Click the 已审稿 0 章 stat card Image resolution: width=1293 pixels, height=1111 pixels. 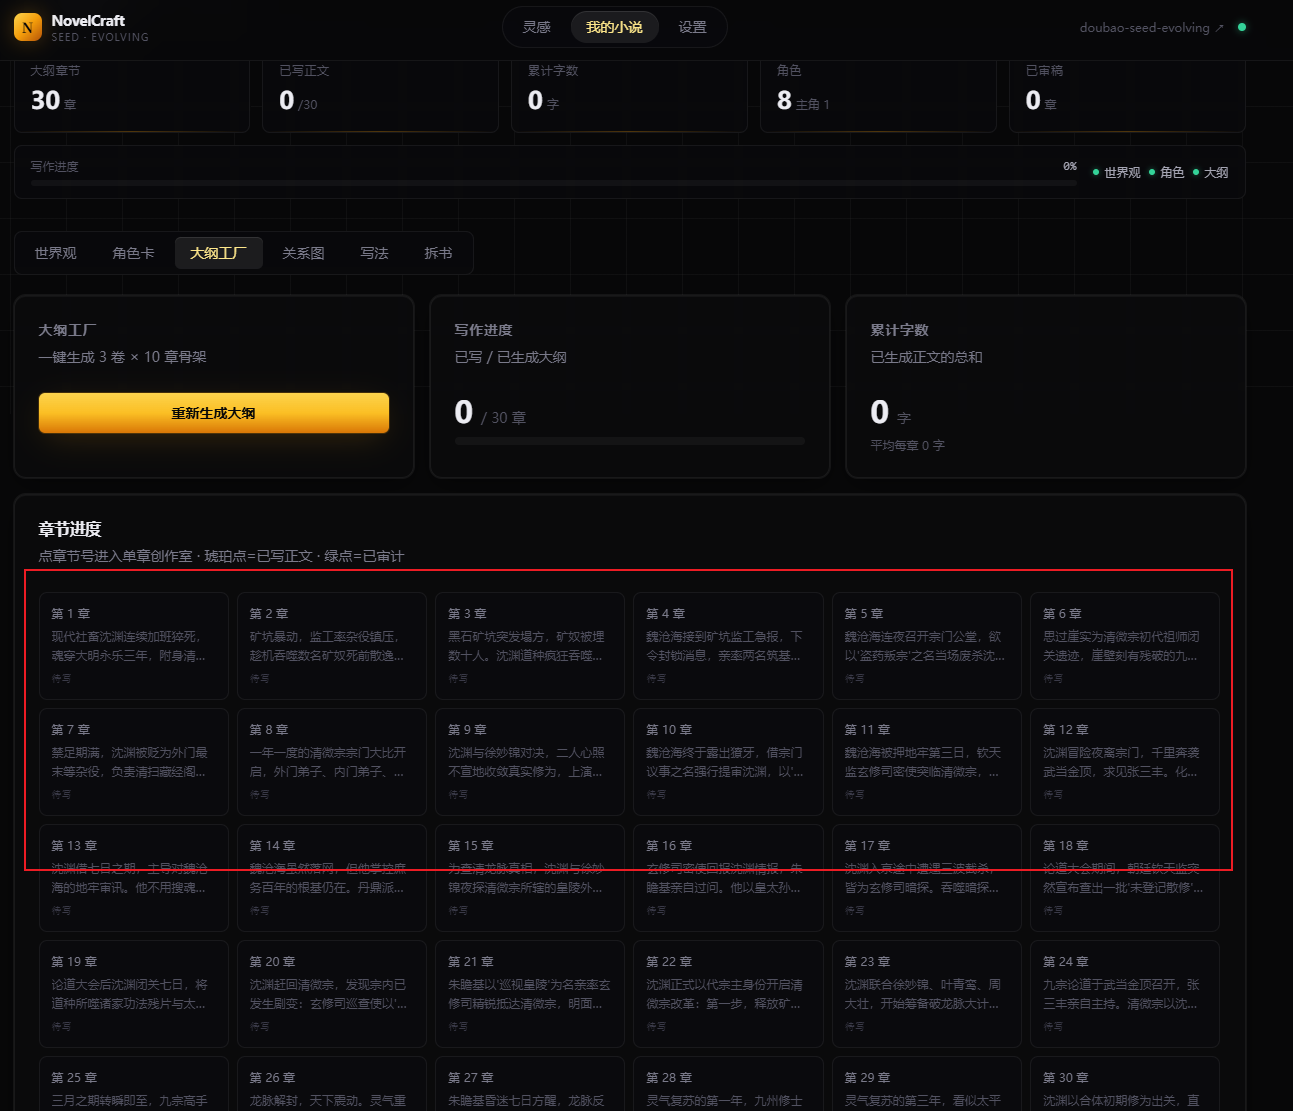1127,96
